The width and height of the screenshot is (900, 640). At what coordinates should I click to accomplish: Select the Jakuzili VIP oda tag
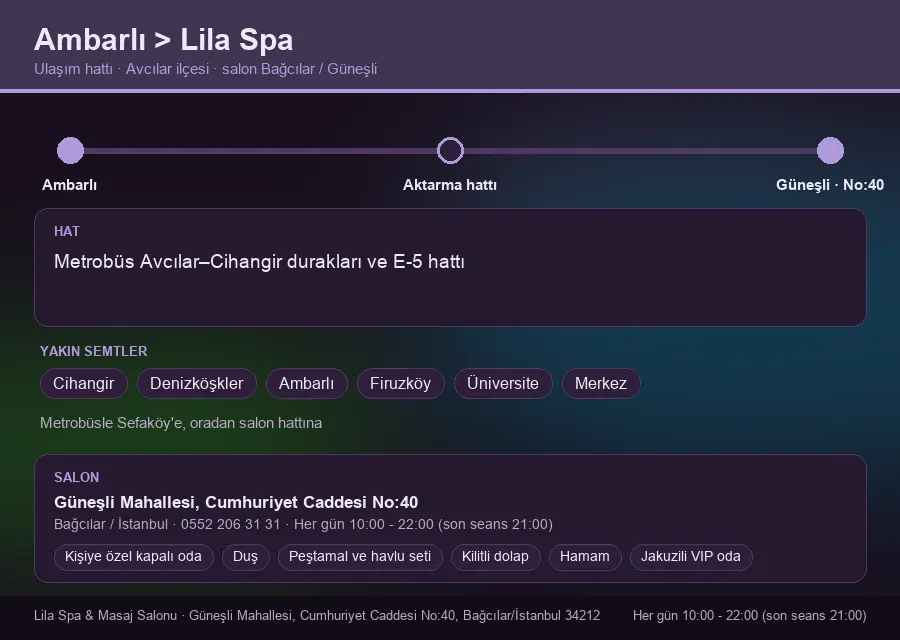click(691, 557)
